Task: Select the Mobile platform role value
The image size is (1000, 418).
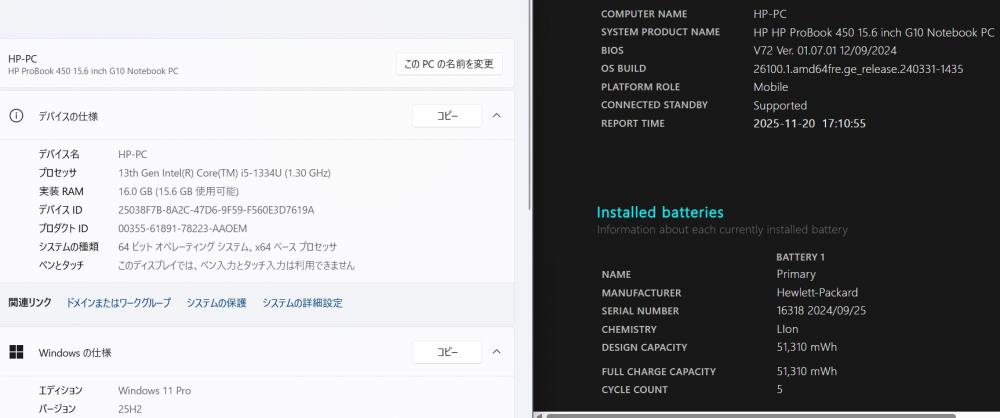Action: 770,87
